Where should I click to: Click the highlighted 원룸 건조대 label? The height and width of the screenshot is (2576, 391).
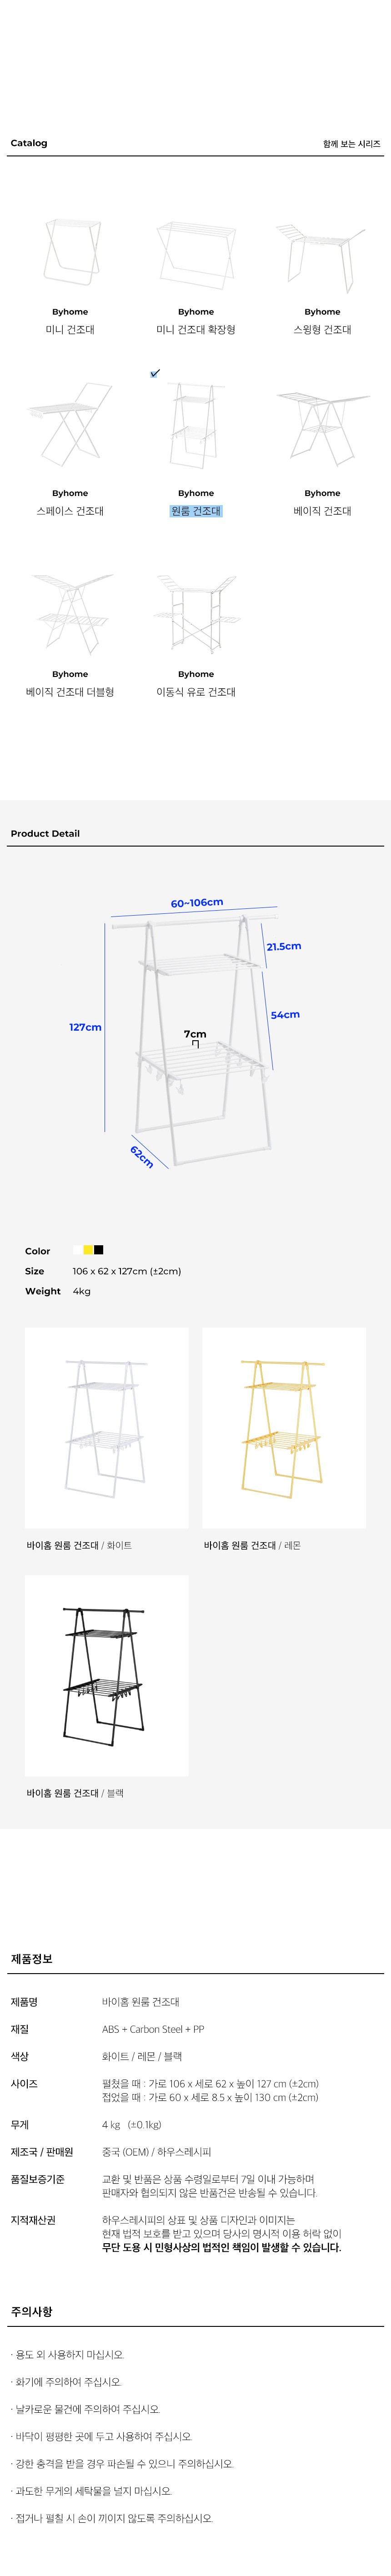[196, 511]
